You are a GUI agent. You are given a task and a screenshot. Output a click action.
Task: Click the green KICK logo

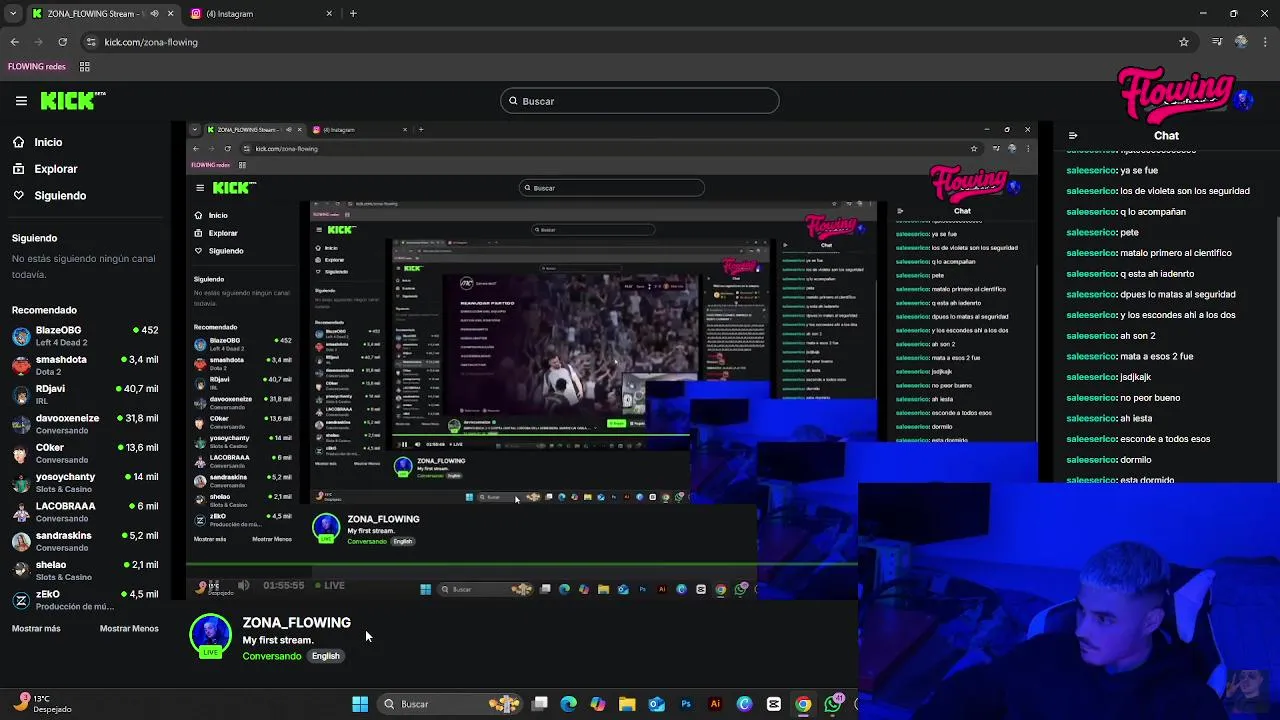73,100
